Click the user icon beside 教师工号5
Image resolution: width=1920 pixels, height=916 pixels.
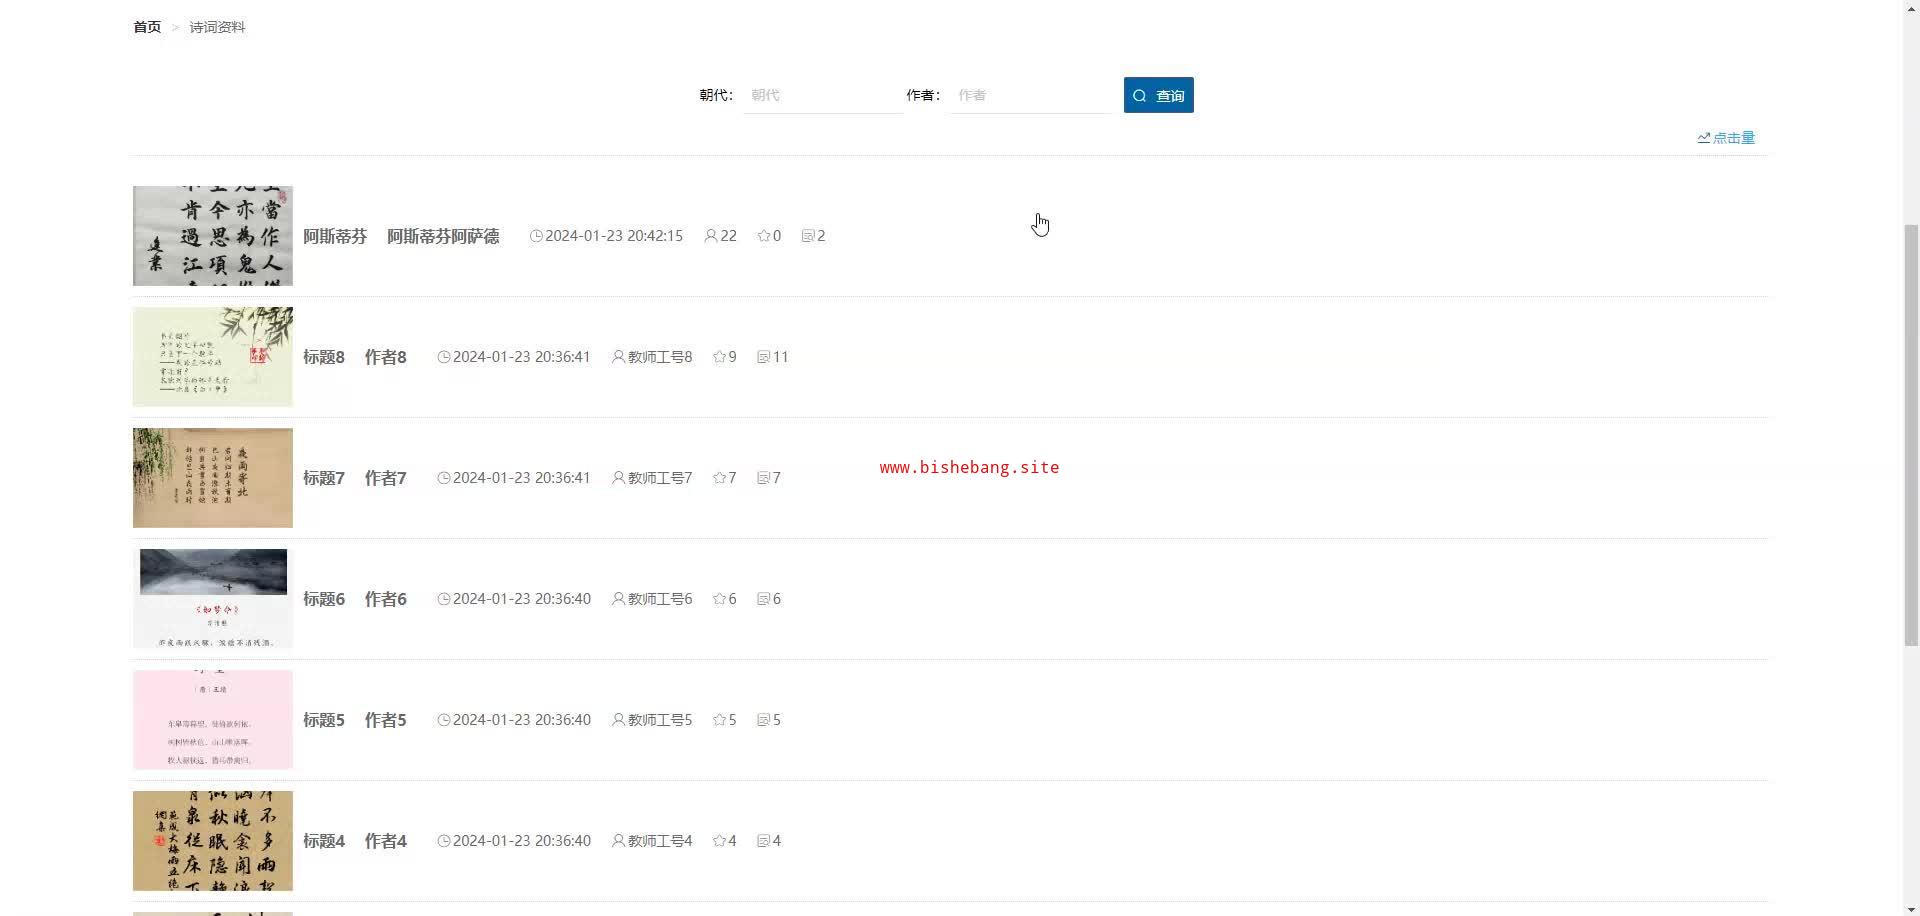(619, 720)
